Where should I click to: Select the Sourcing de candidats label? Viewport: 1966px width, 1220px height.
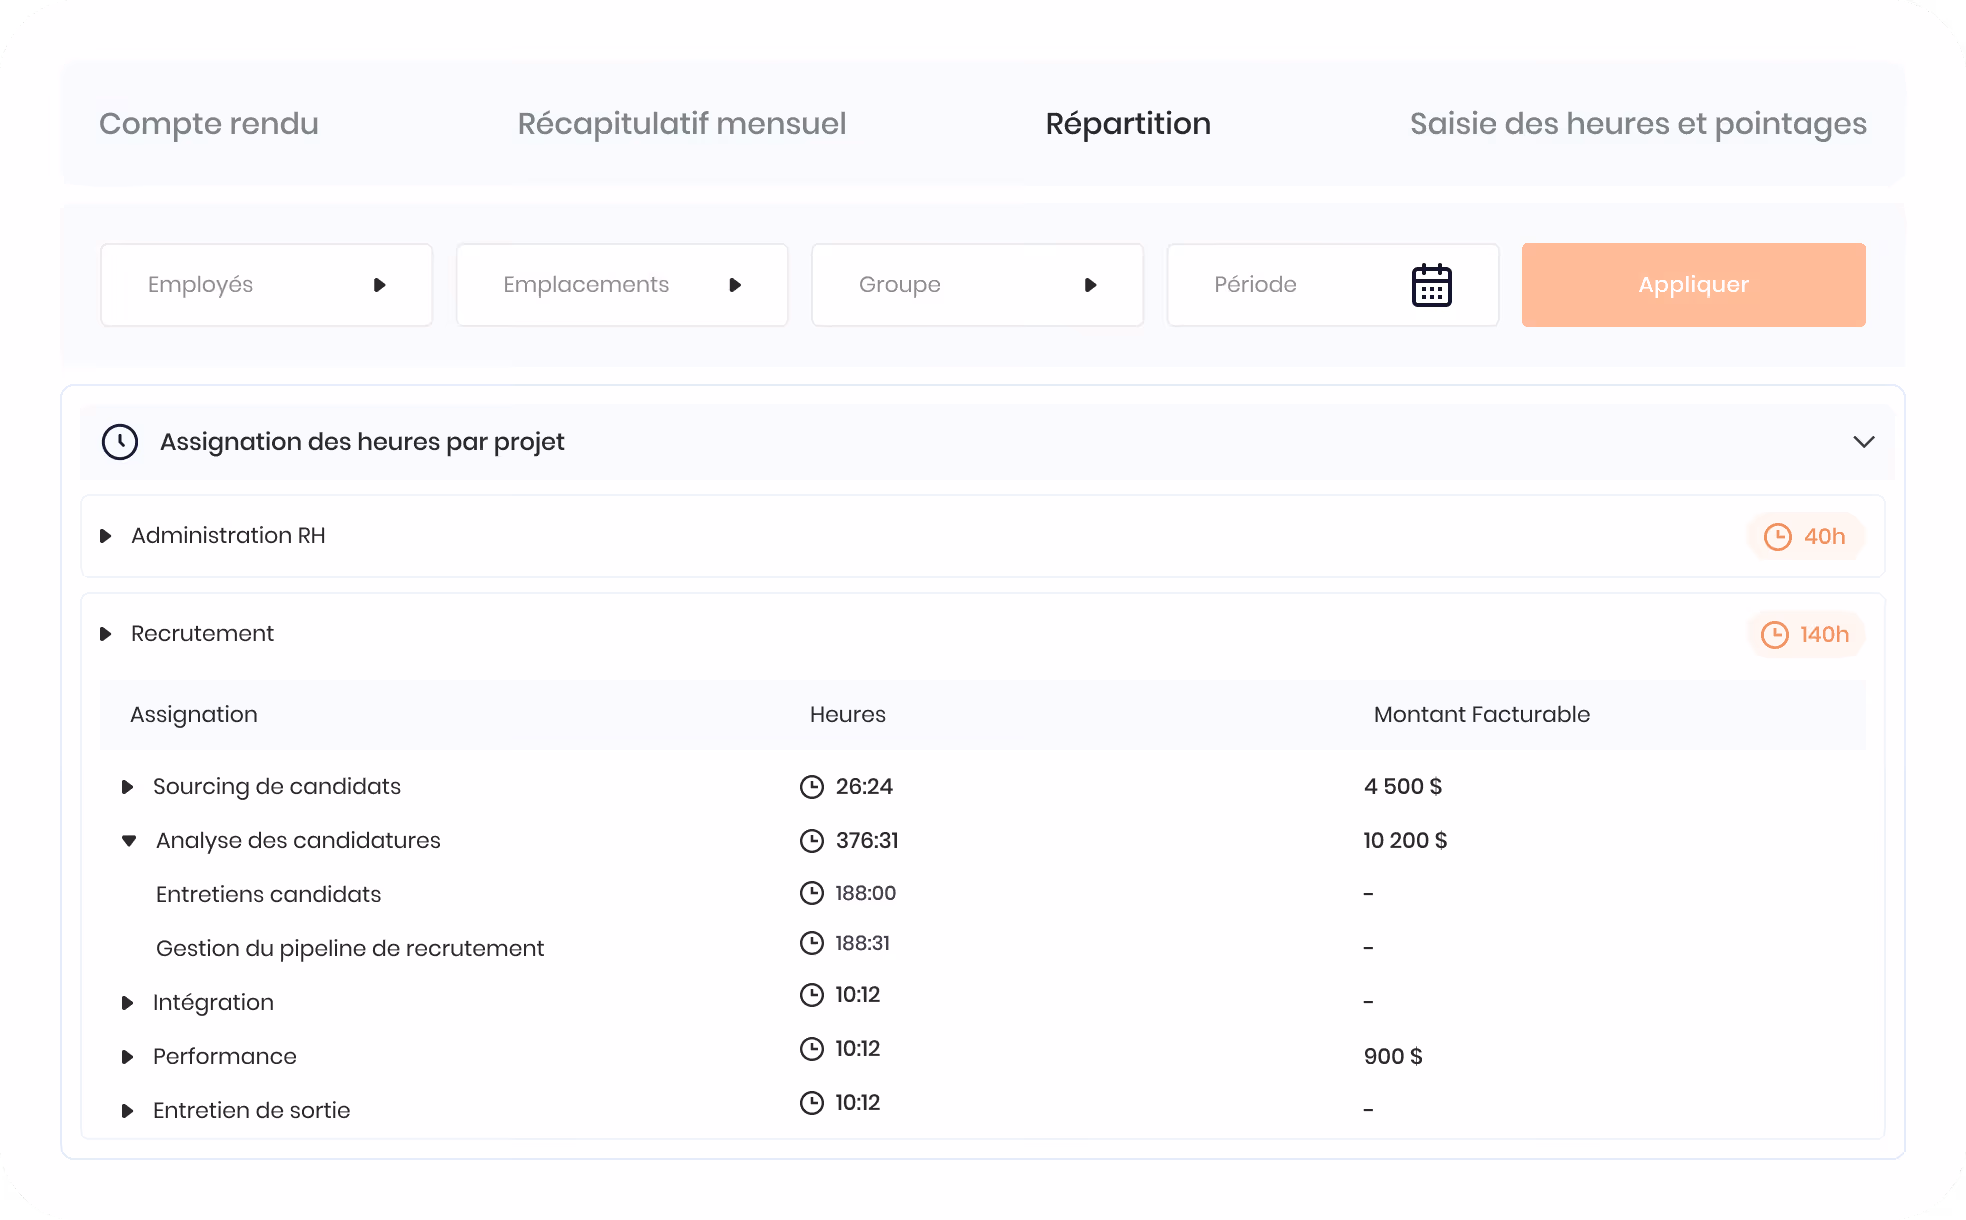(277, 787)
